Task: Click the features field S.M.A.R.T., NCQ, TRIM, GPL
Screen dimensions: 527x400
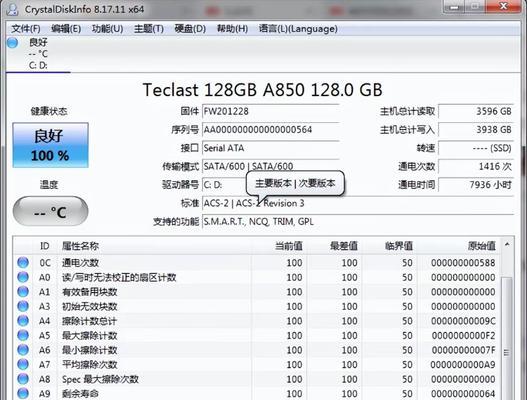Action: (x=358, y=222)
